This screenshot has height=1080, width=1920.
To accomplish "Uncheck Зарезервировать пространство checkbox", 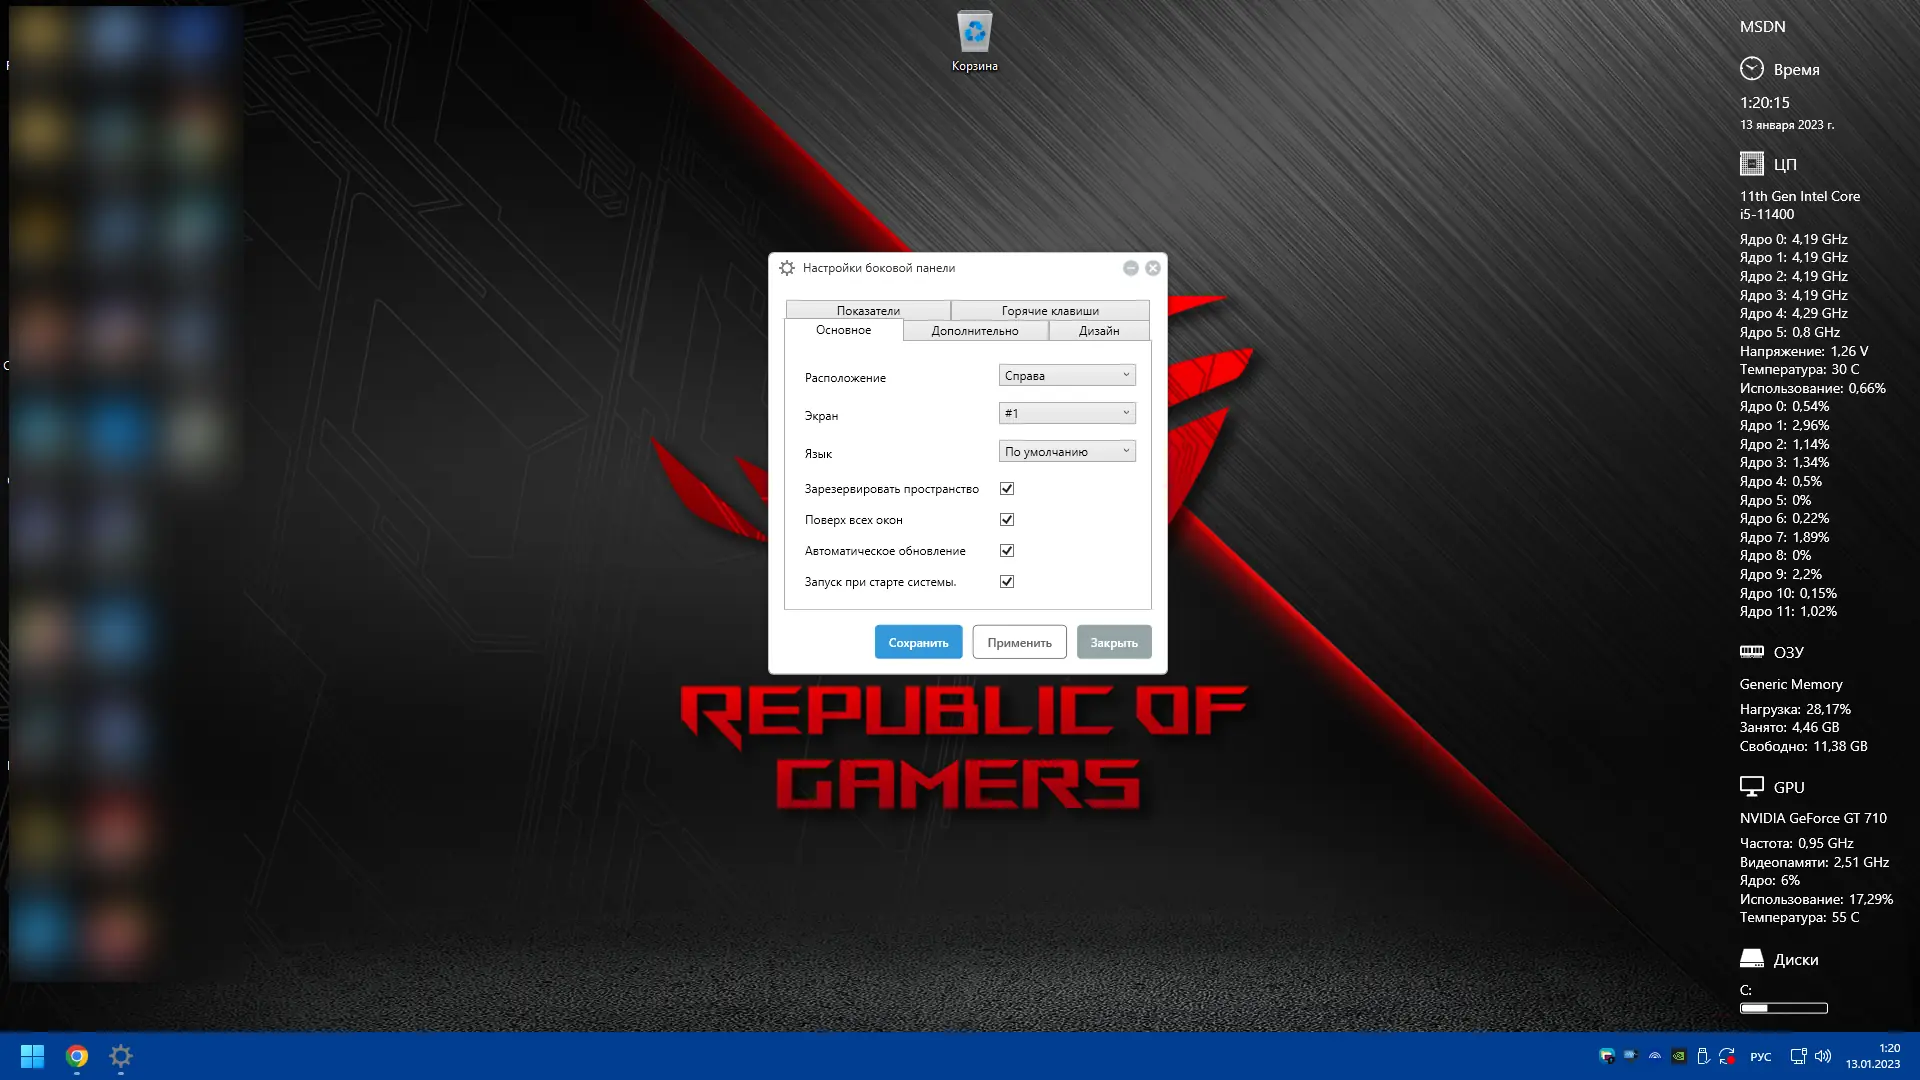I will [x=1007, y=489].
